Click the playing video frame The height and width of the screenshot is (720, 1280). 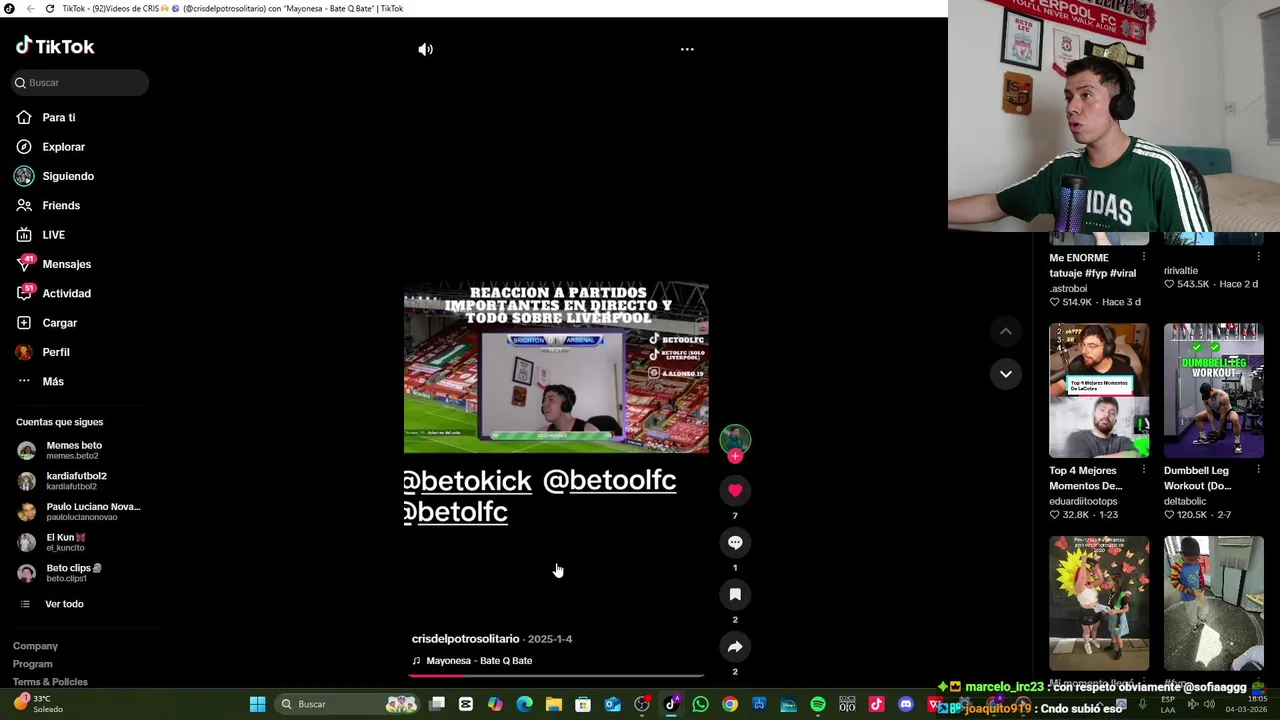click(556, 368)
